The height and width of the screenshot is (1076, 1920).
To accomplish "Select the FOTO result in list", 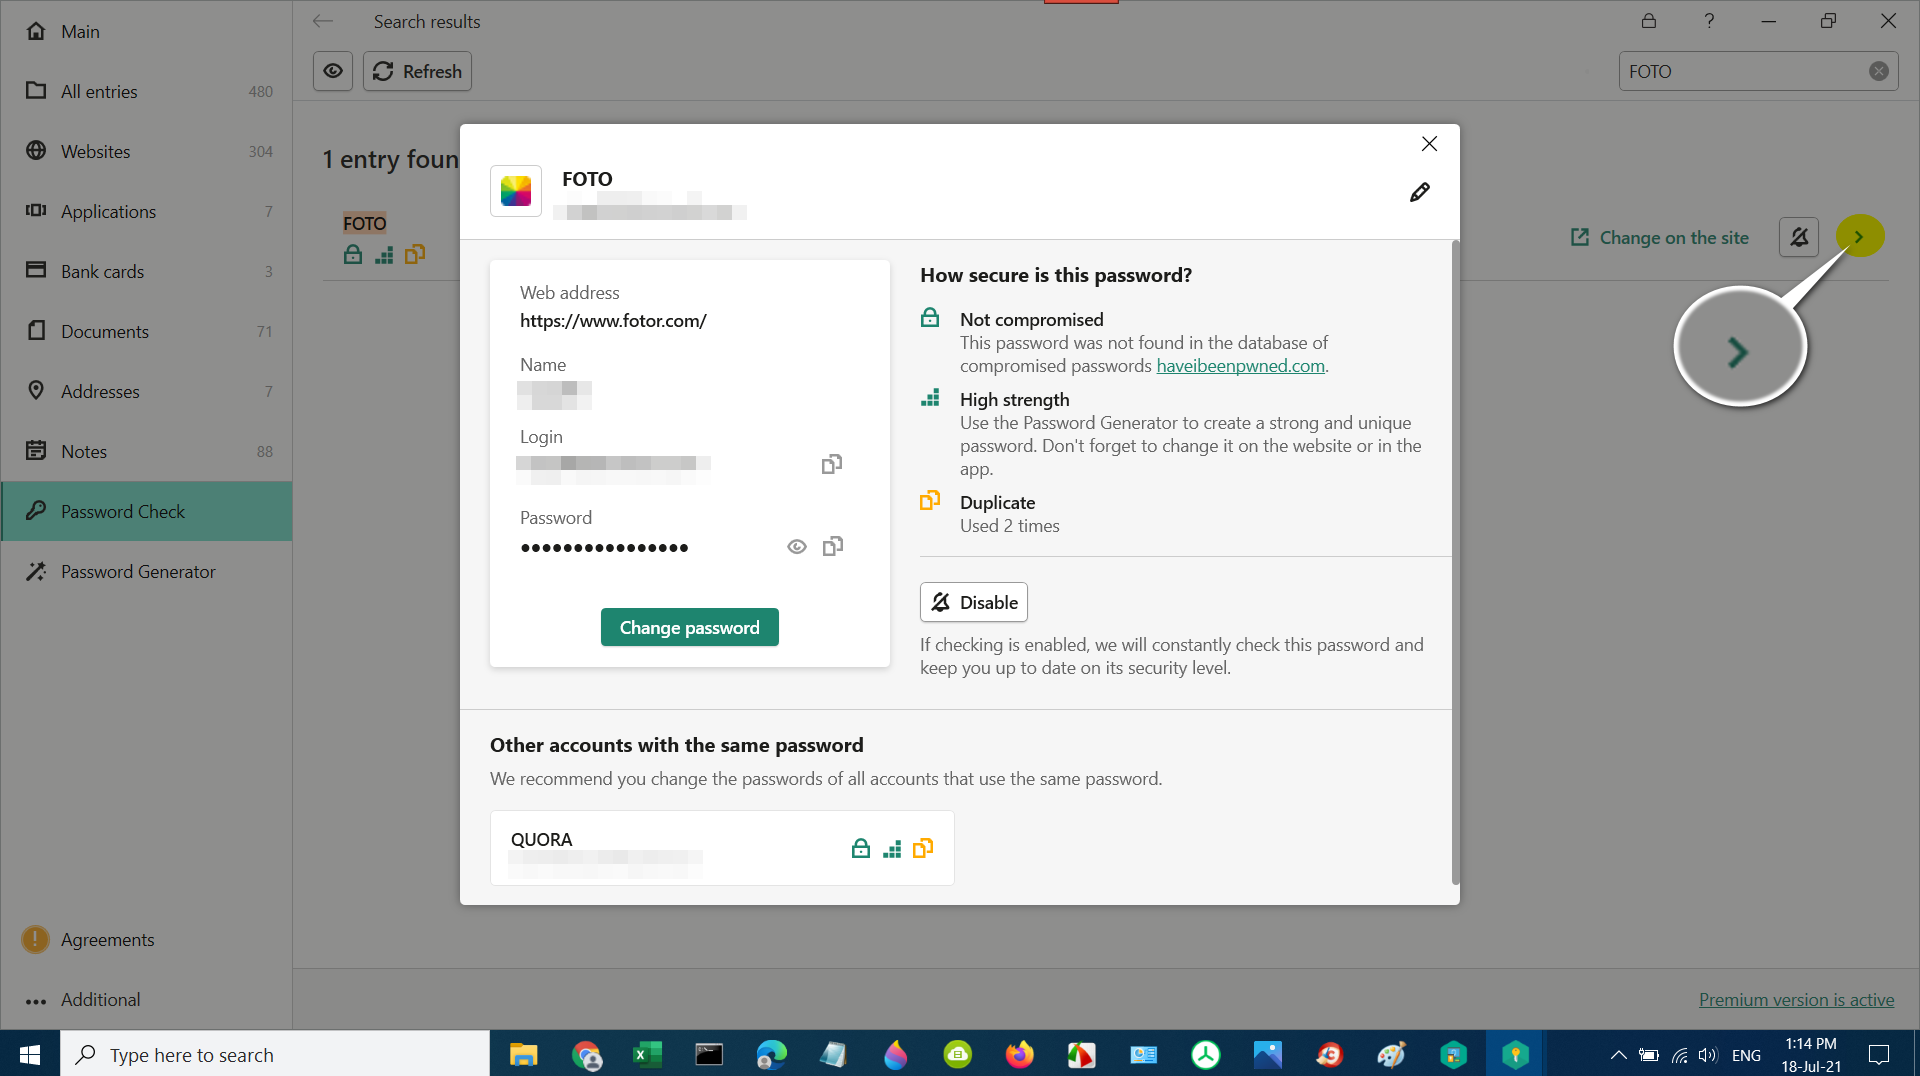I will [365, 223].
